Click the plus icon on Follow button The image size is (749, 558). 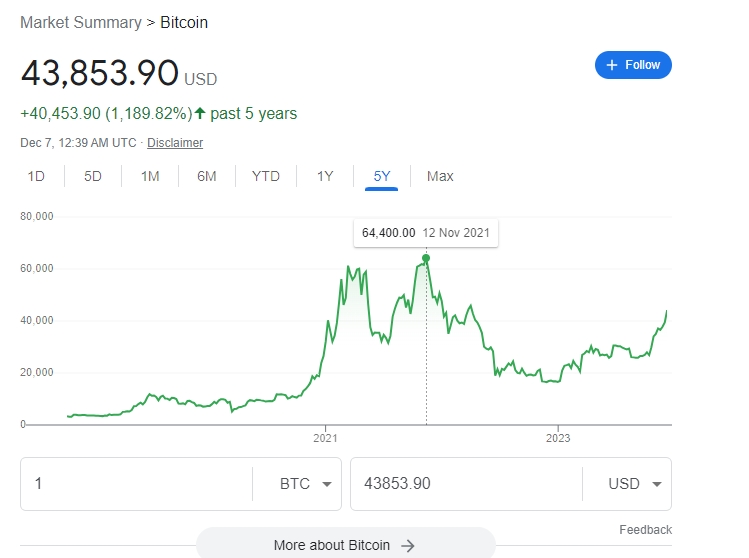pos(613,65)
